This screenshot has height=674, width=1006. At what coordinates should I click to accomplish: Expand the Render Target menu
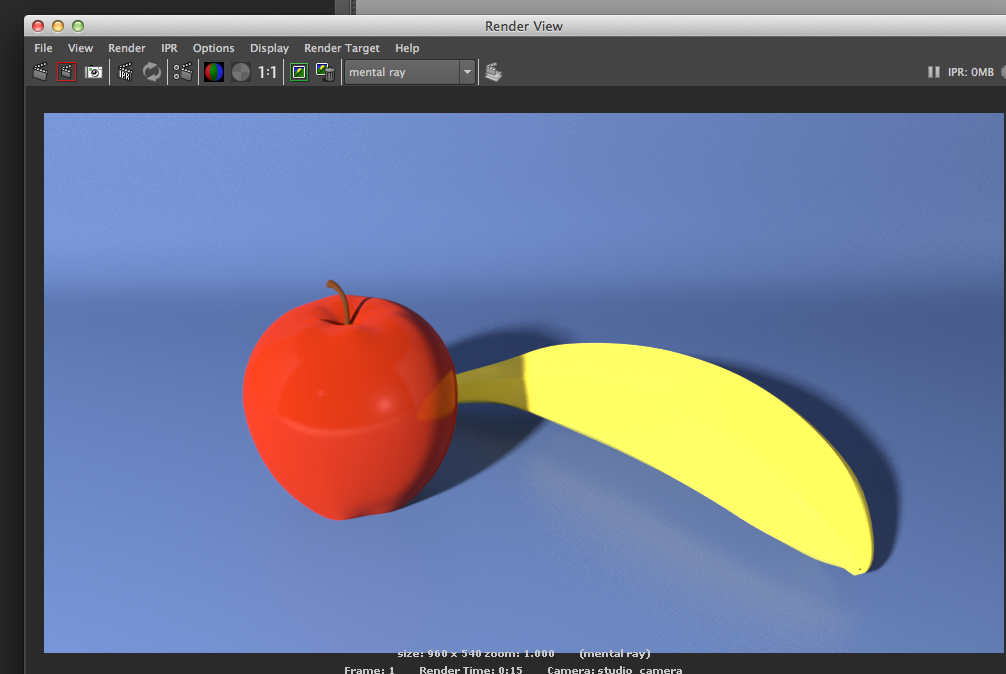point(341,48)
